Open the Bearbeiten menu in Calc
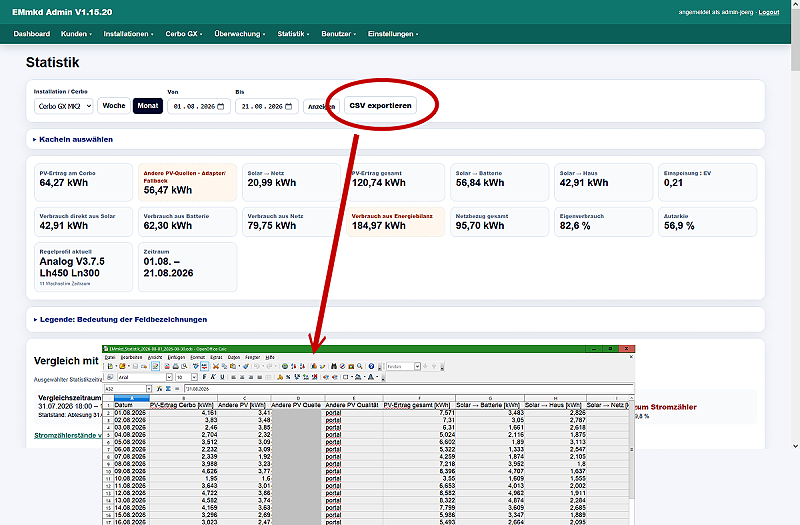Screen dimensions: 800x525 tap(131, 357)
